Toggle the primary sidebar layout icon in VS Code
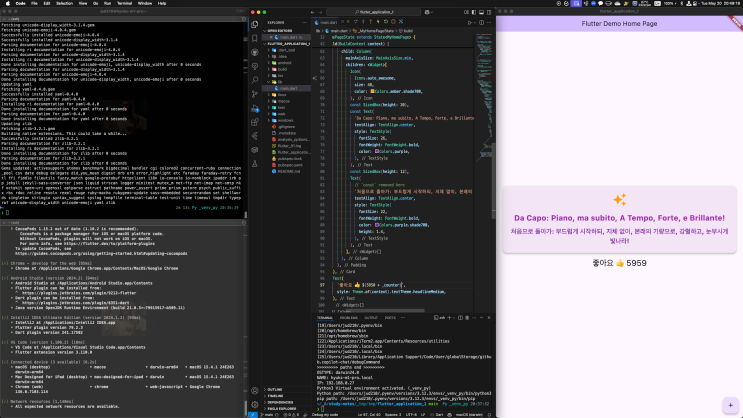 pyautogui.click(x=474, y=12)
